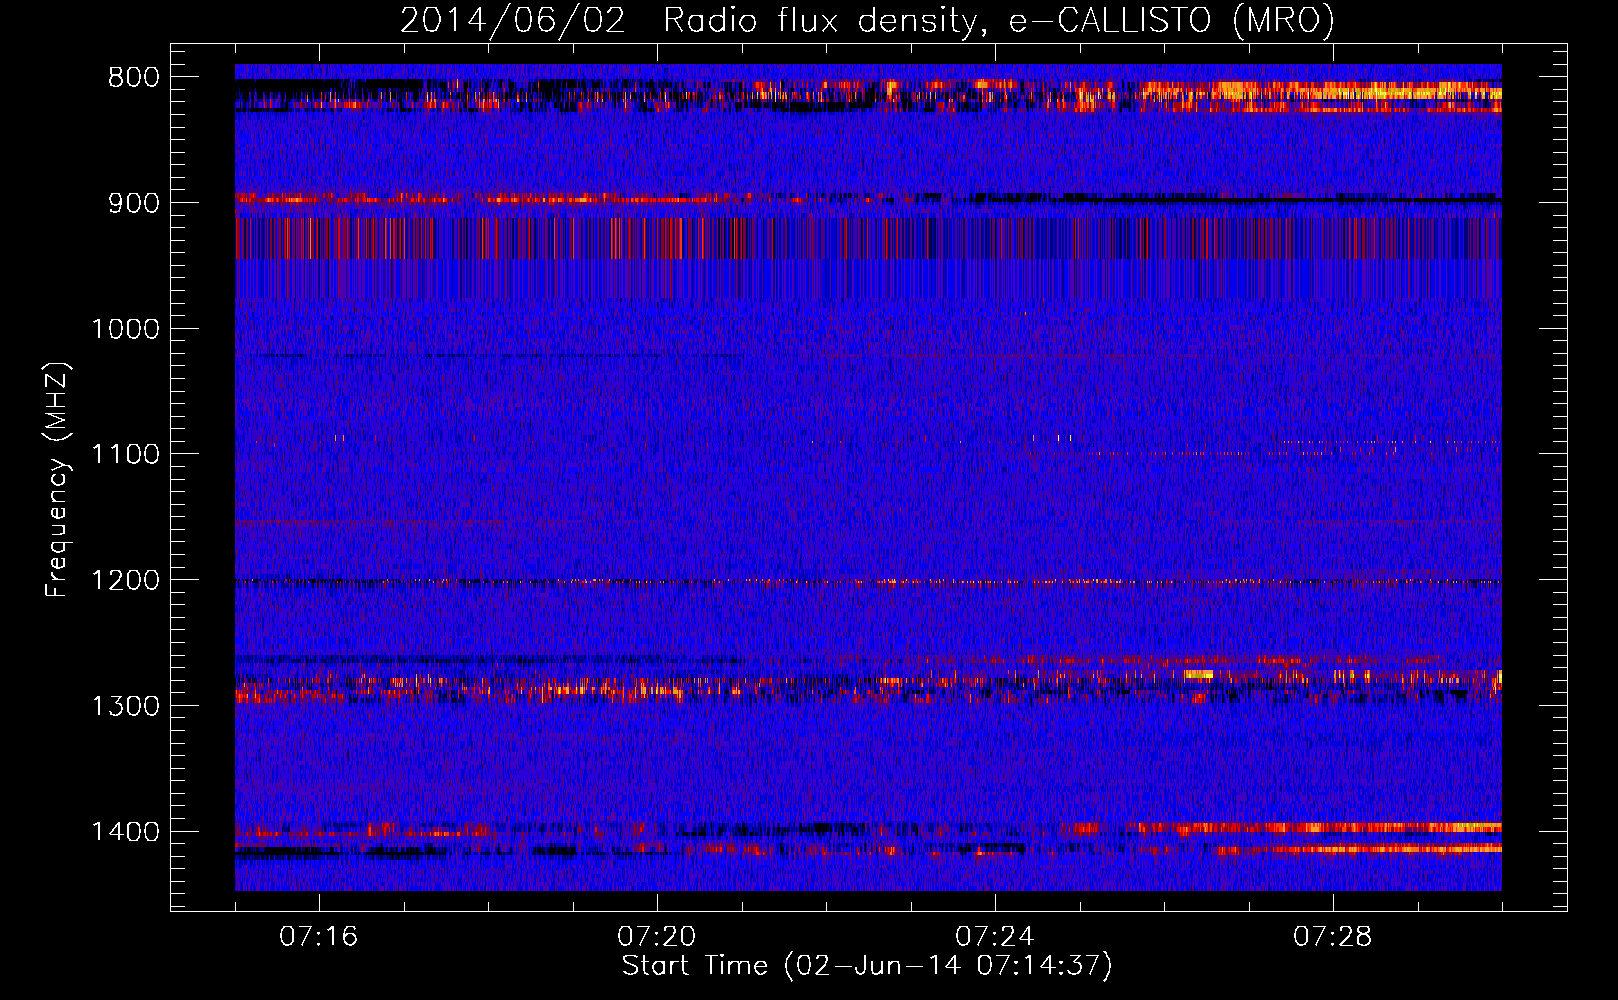The height and width of the screenshot is (1000, 1618).
Task: Click the plot title mentioning e-CALLISTO (MRO)
Action: pyautogui.click(x=867, y=21)
